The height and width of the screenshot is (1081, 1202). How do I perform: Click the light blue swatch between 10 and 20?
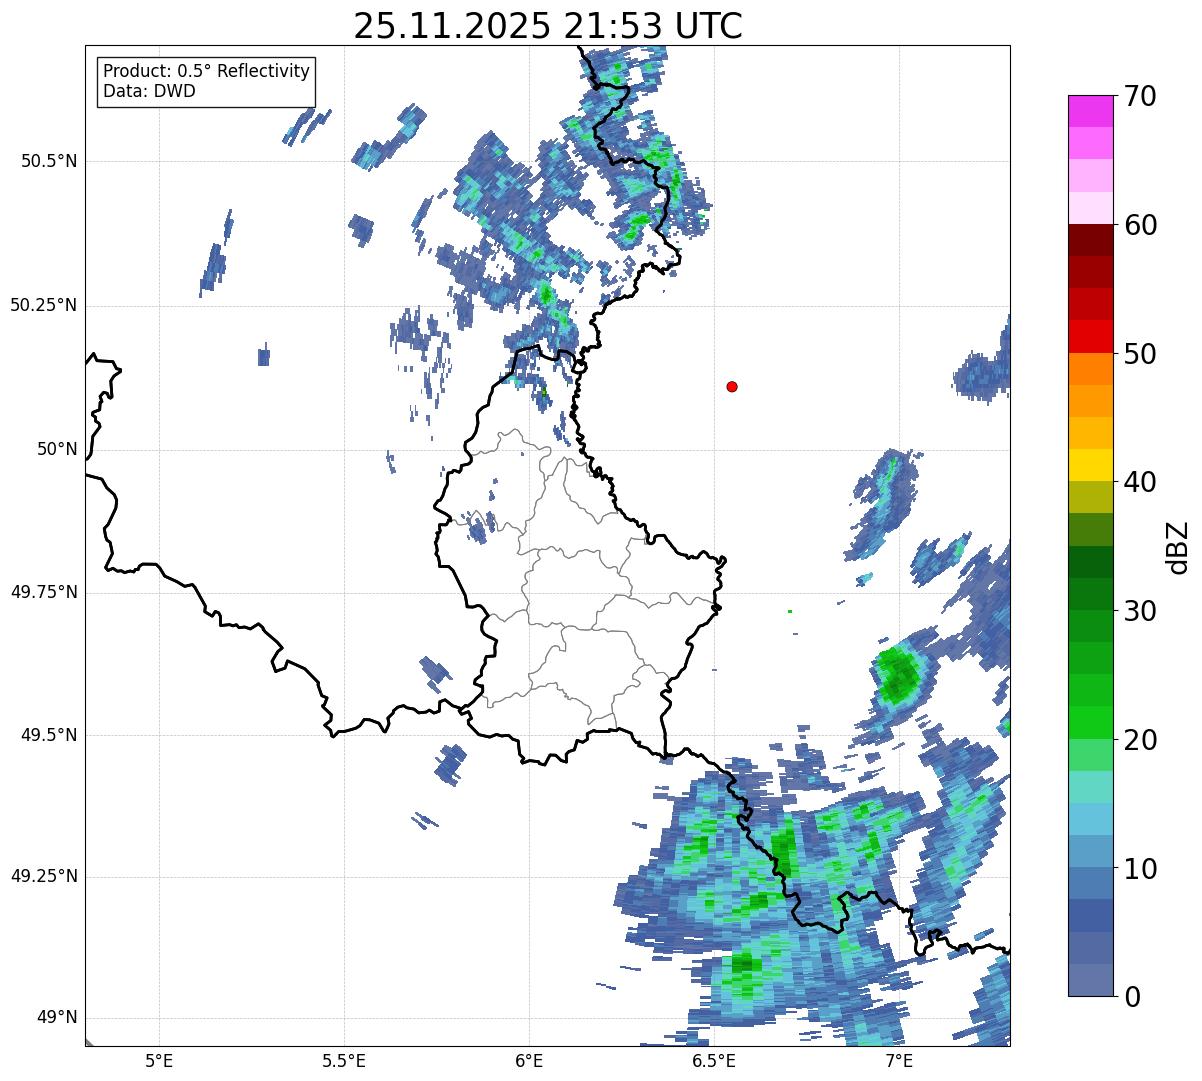tap(1091, 819)
